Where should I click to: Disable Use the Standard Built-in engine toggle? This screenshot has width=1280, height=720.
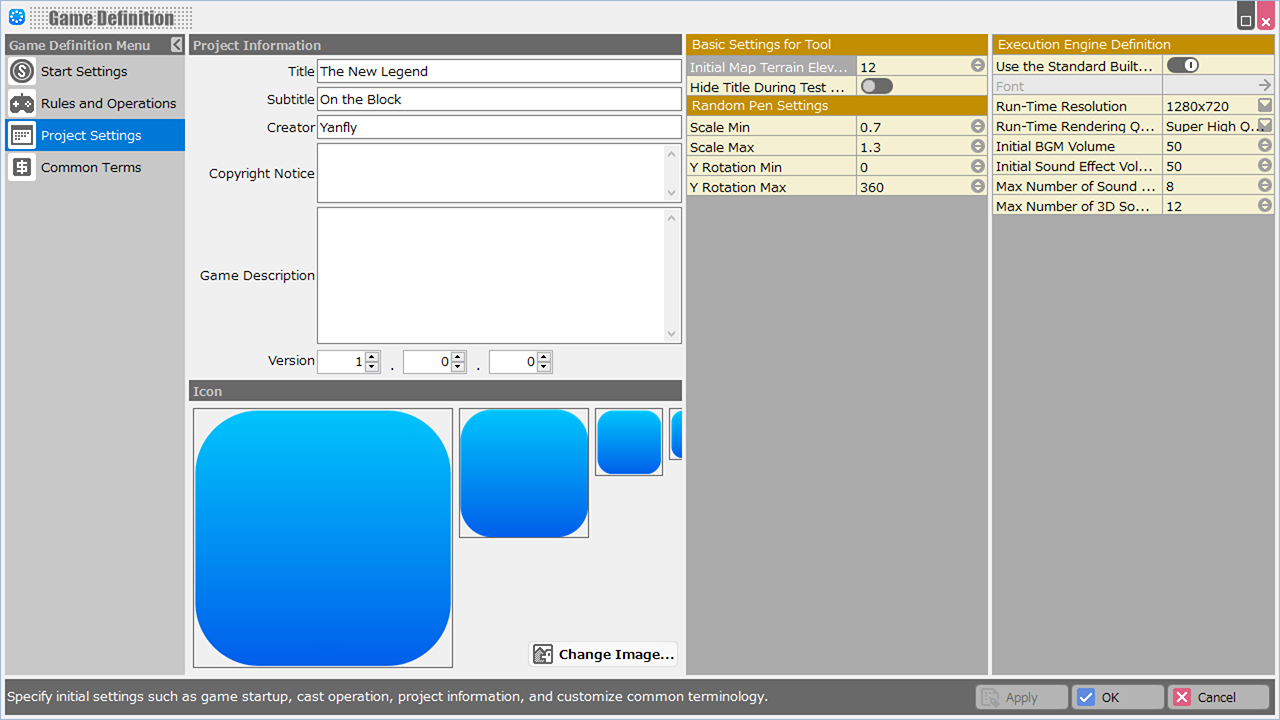click(1182, 65)
